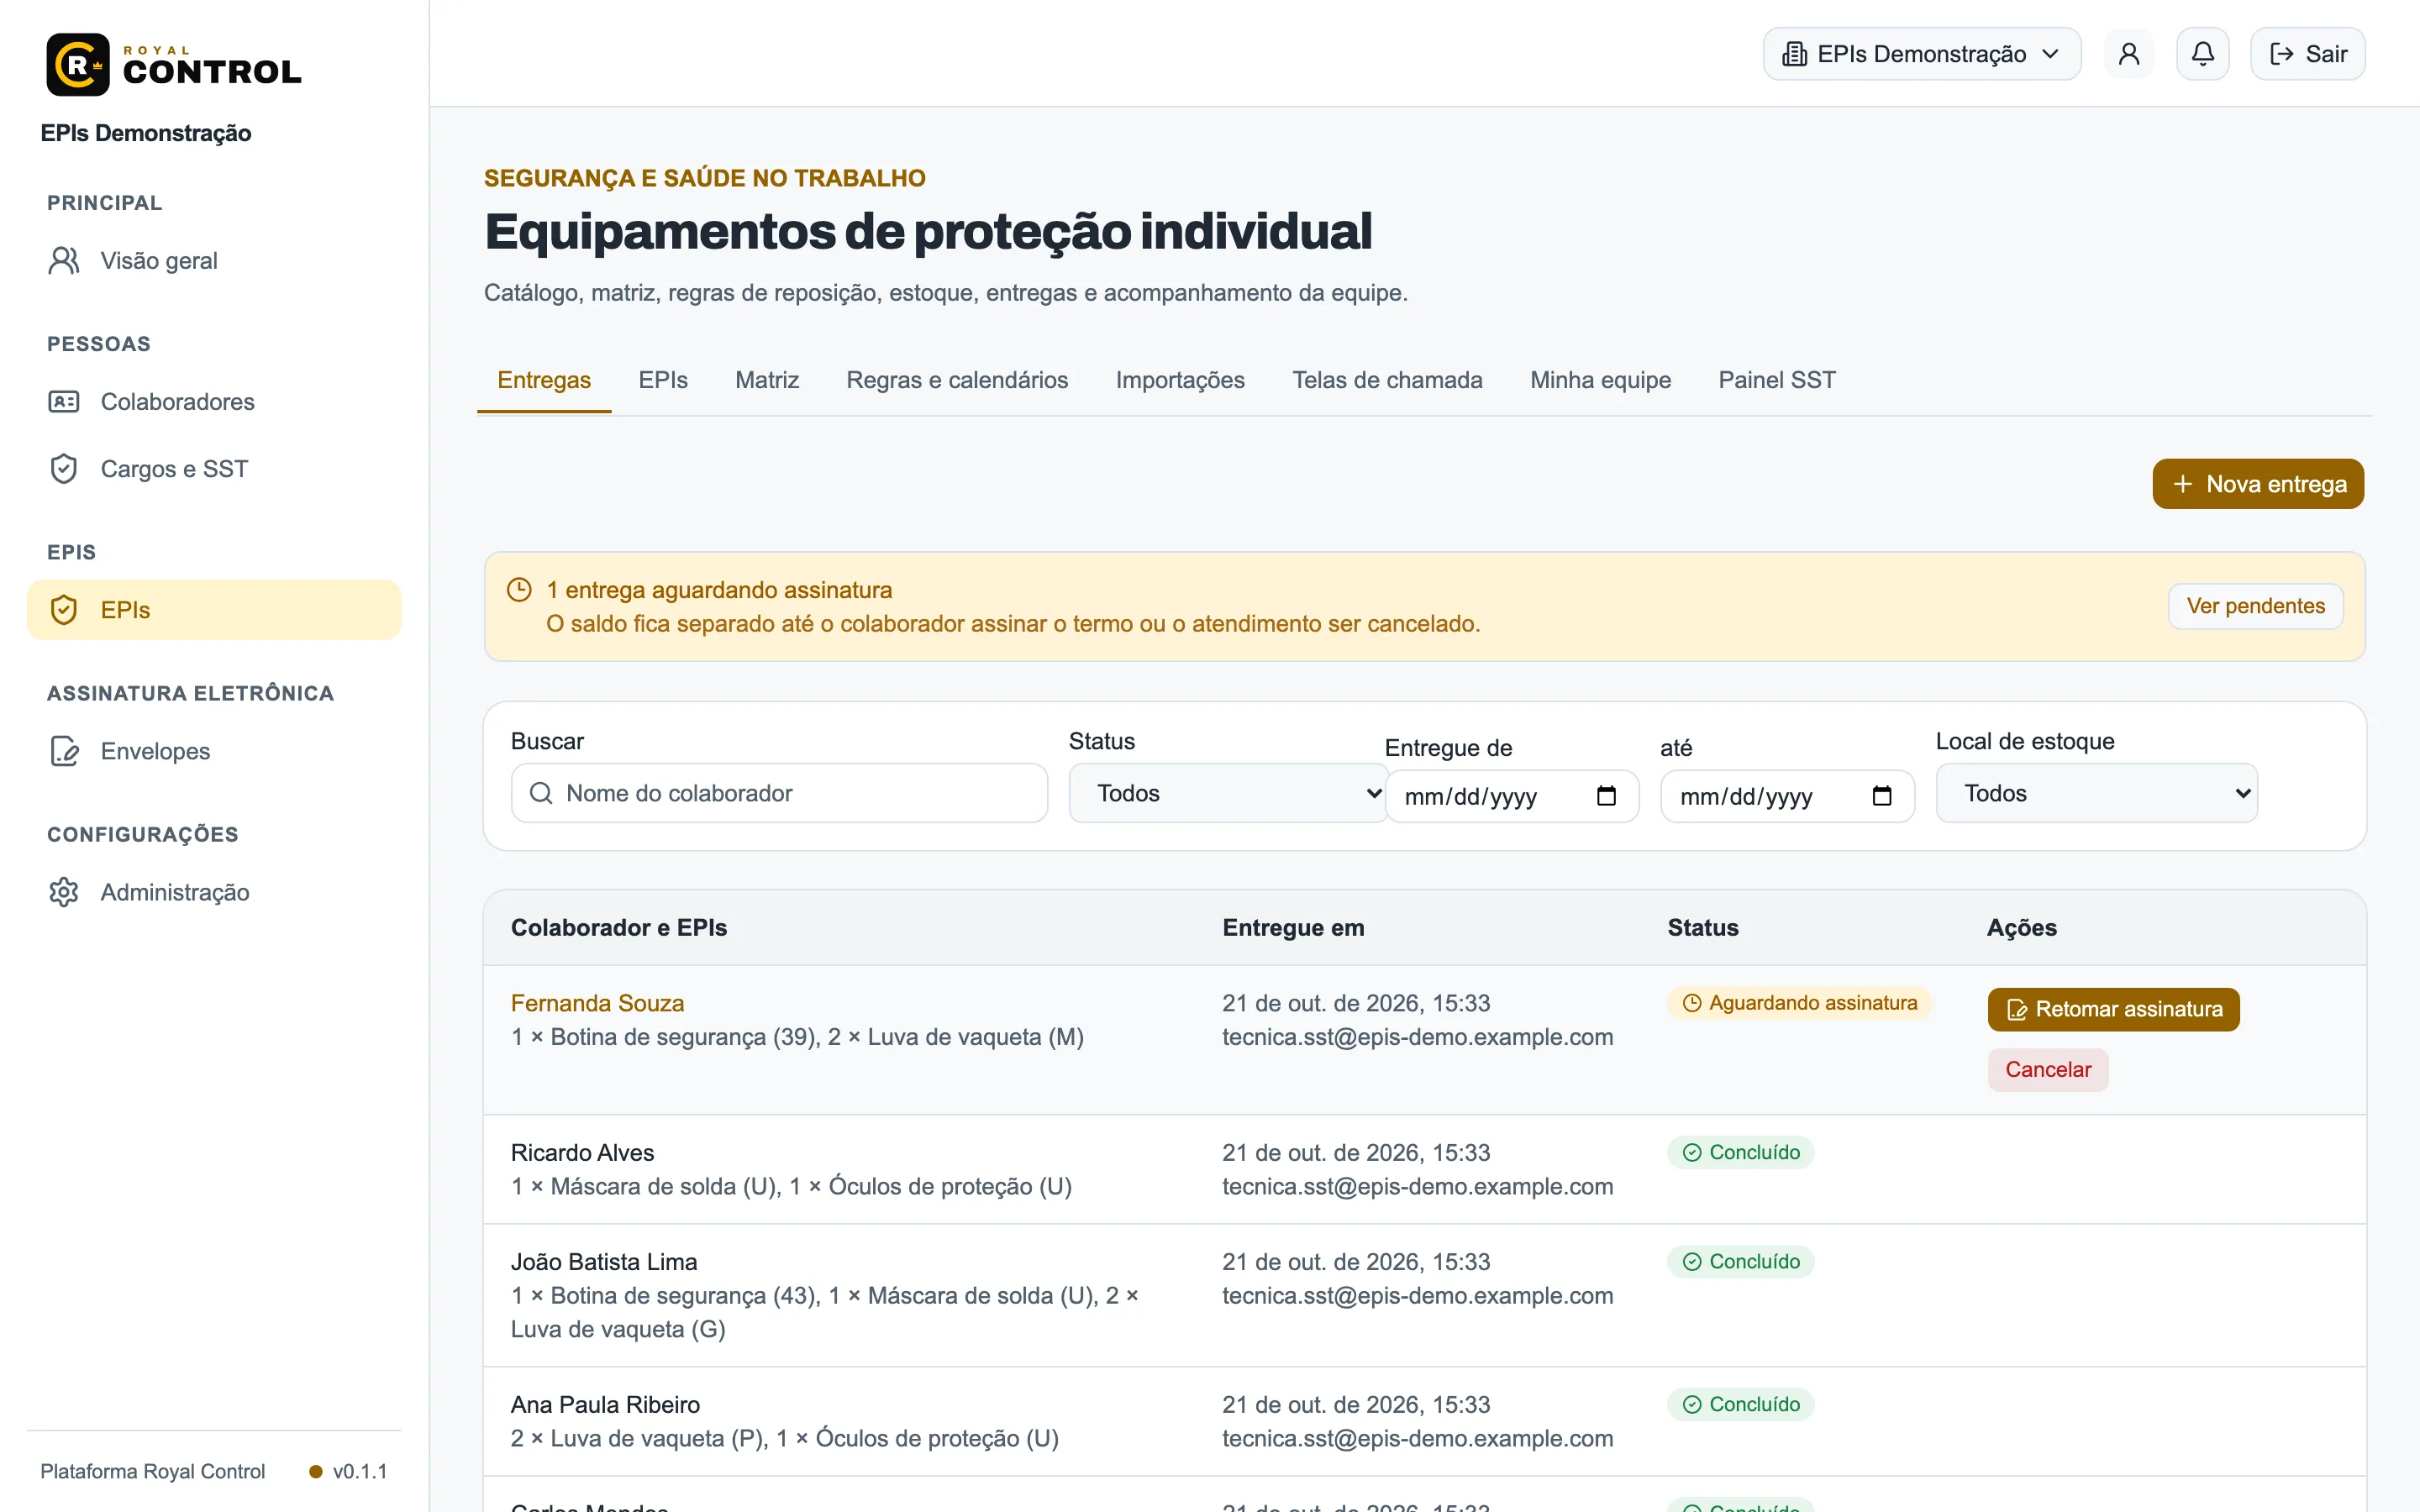Click the clock icon in pending alert
2420x1512 pixels.
coord(519,590)
